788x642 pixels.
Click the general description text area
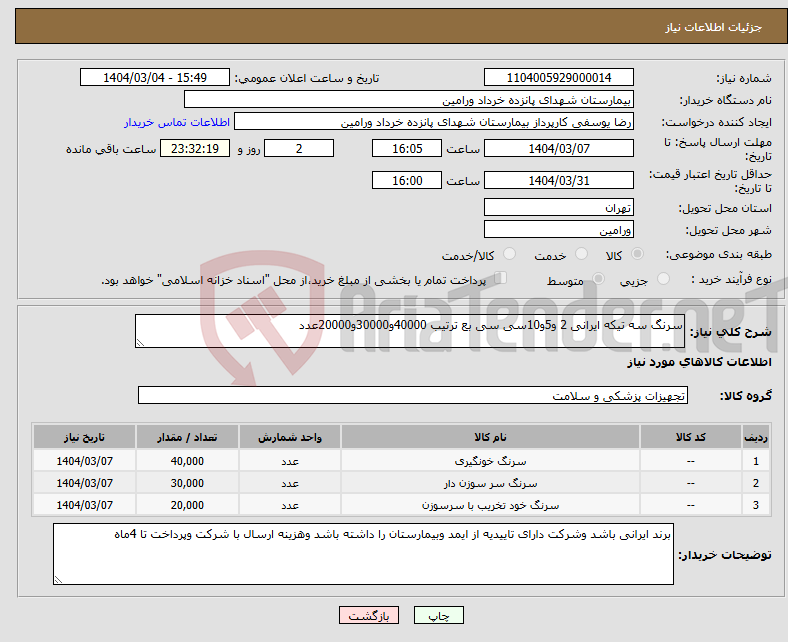click(410, 331)
